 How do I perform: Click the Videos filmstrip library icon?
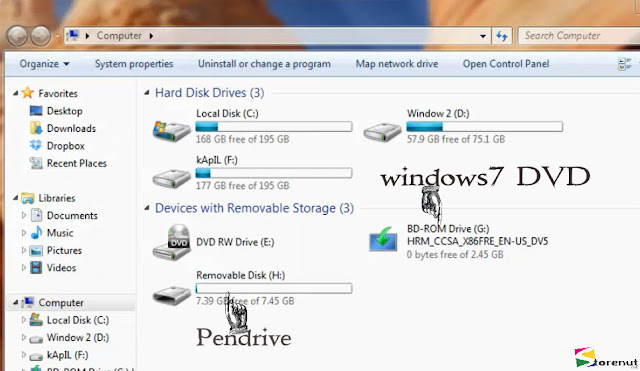tap(36, 268)
